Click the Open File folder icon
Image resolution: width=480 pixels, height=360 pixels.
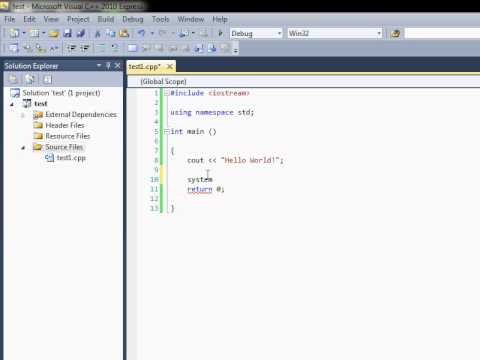coord(53,33)
